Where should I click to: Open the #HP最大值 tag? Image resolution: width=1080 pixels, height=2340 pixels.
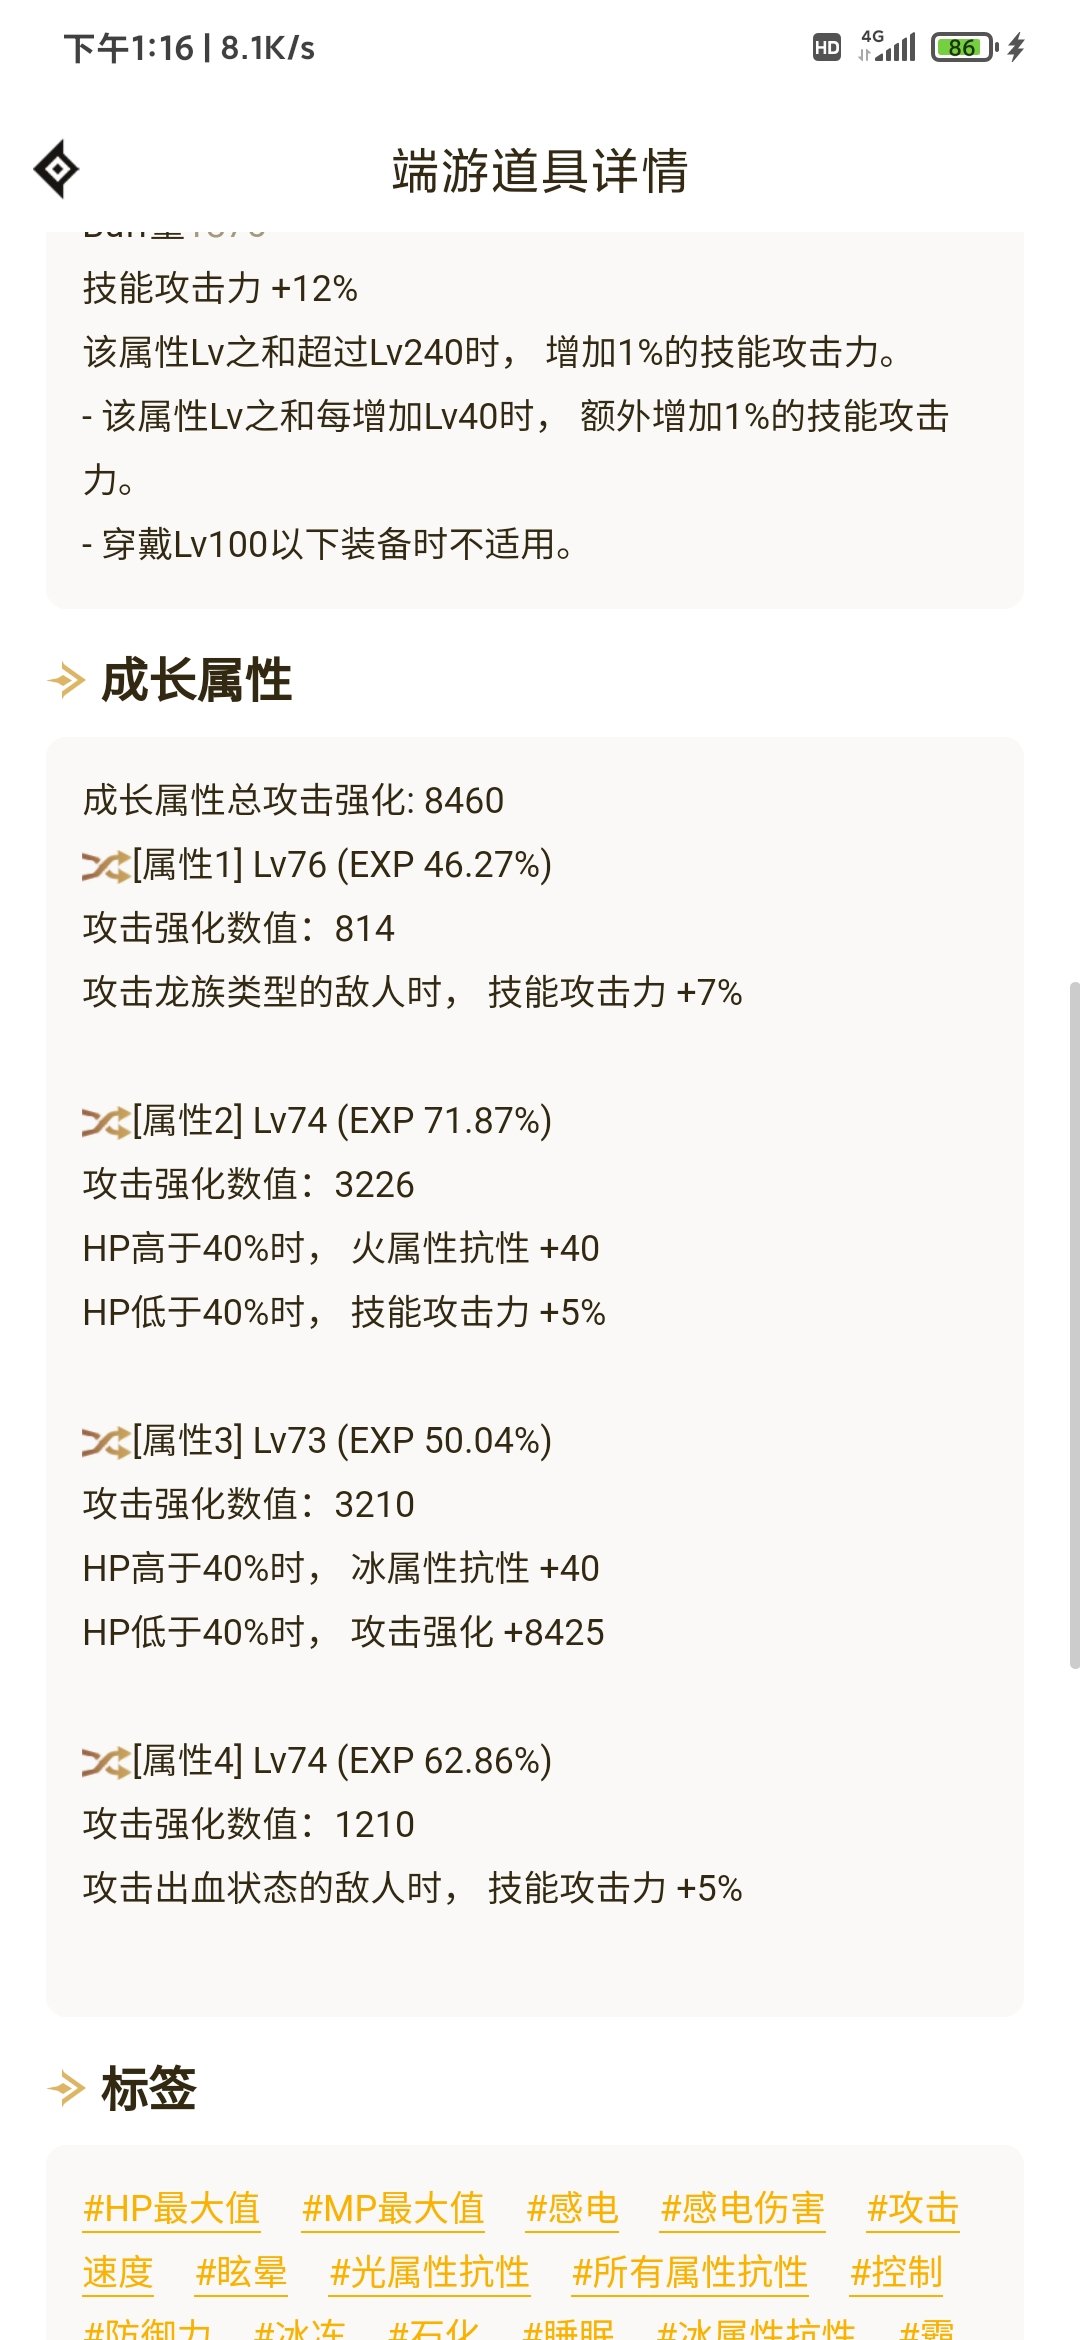(172, 2208)
